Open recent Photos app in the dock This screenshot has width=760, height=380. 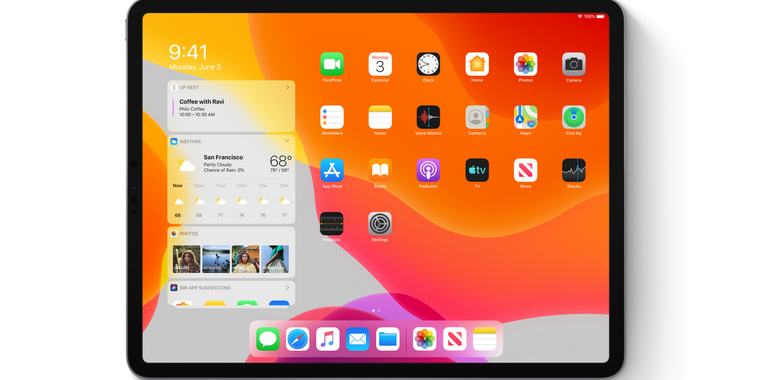coord(425,339)
